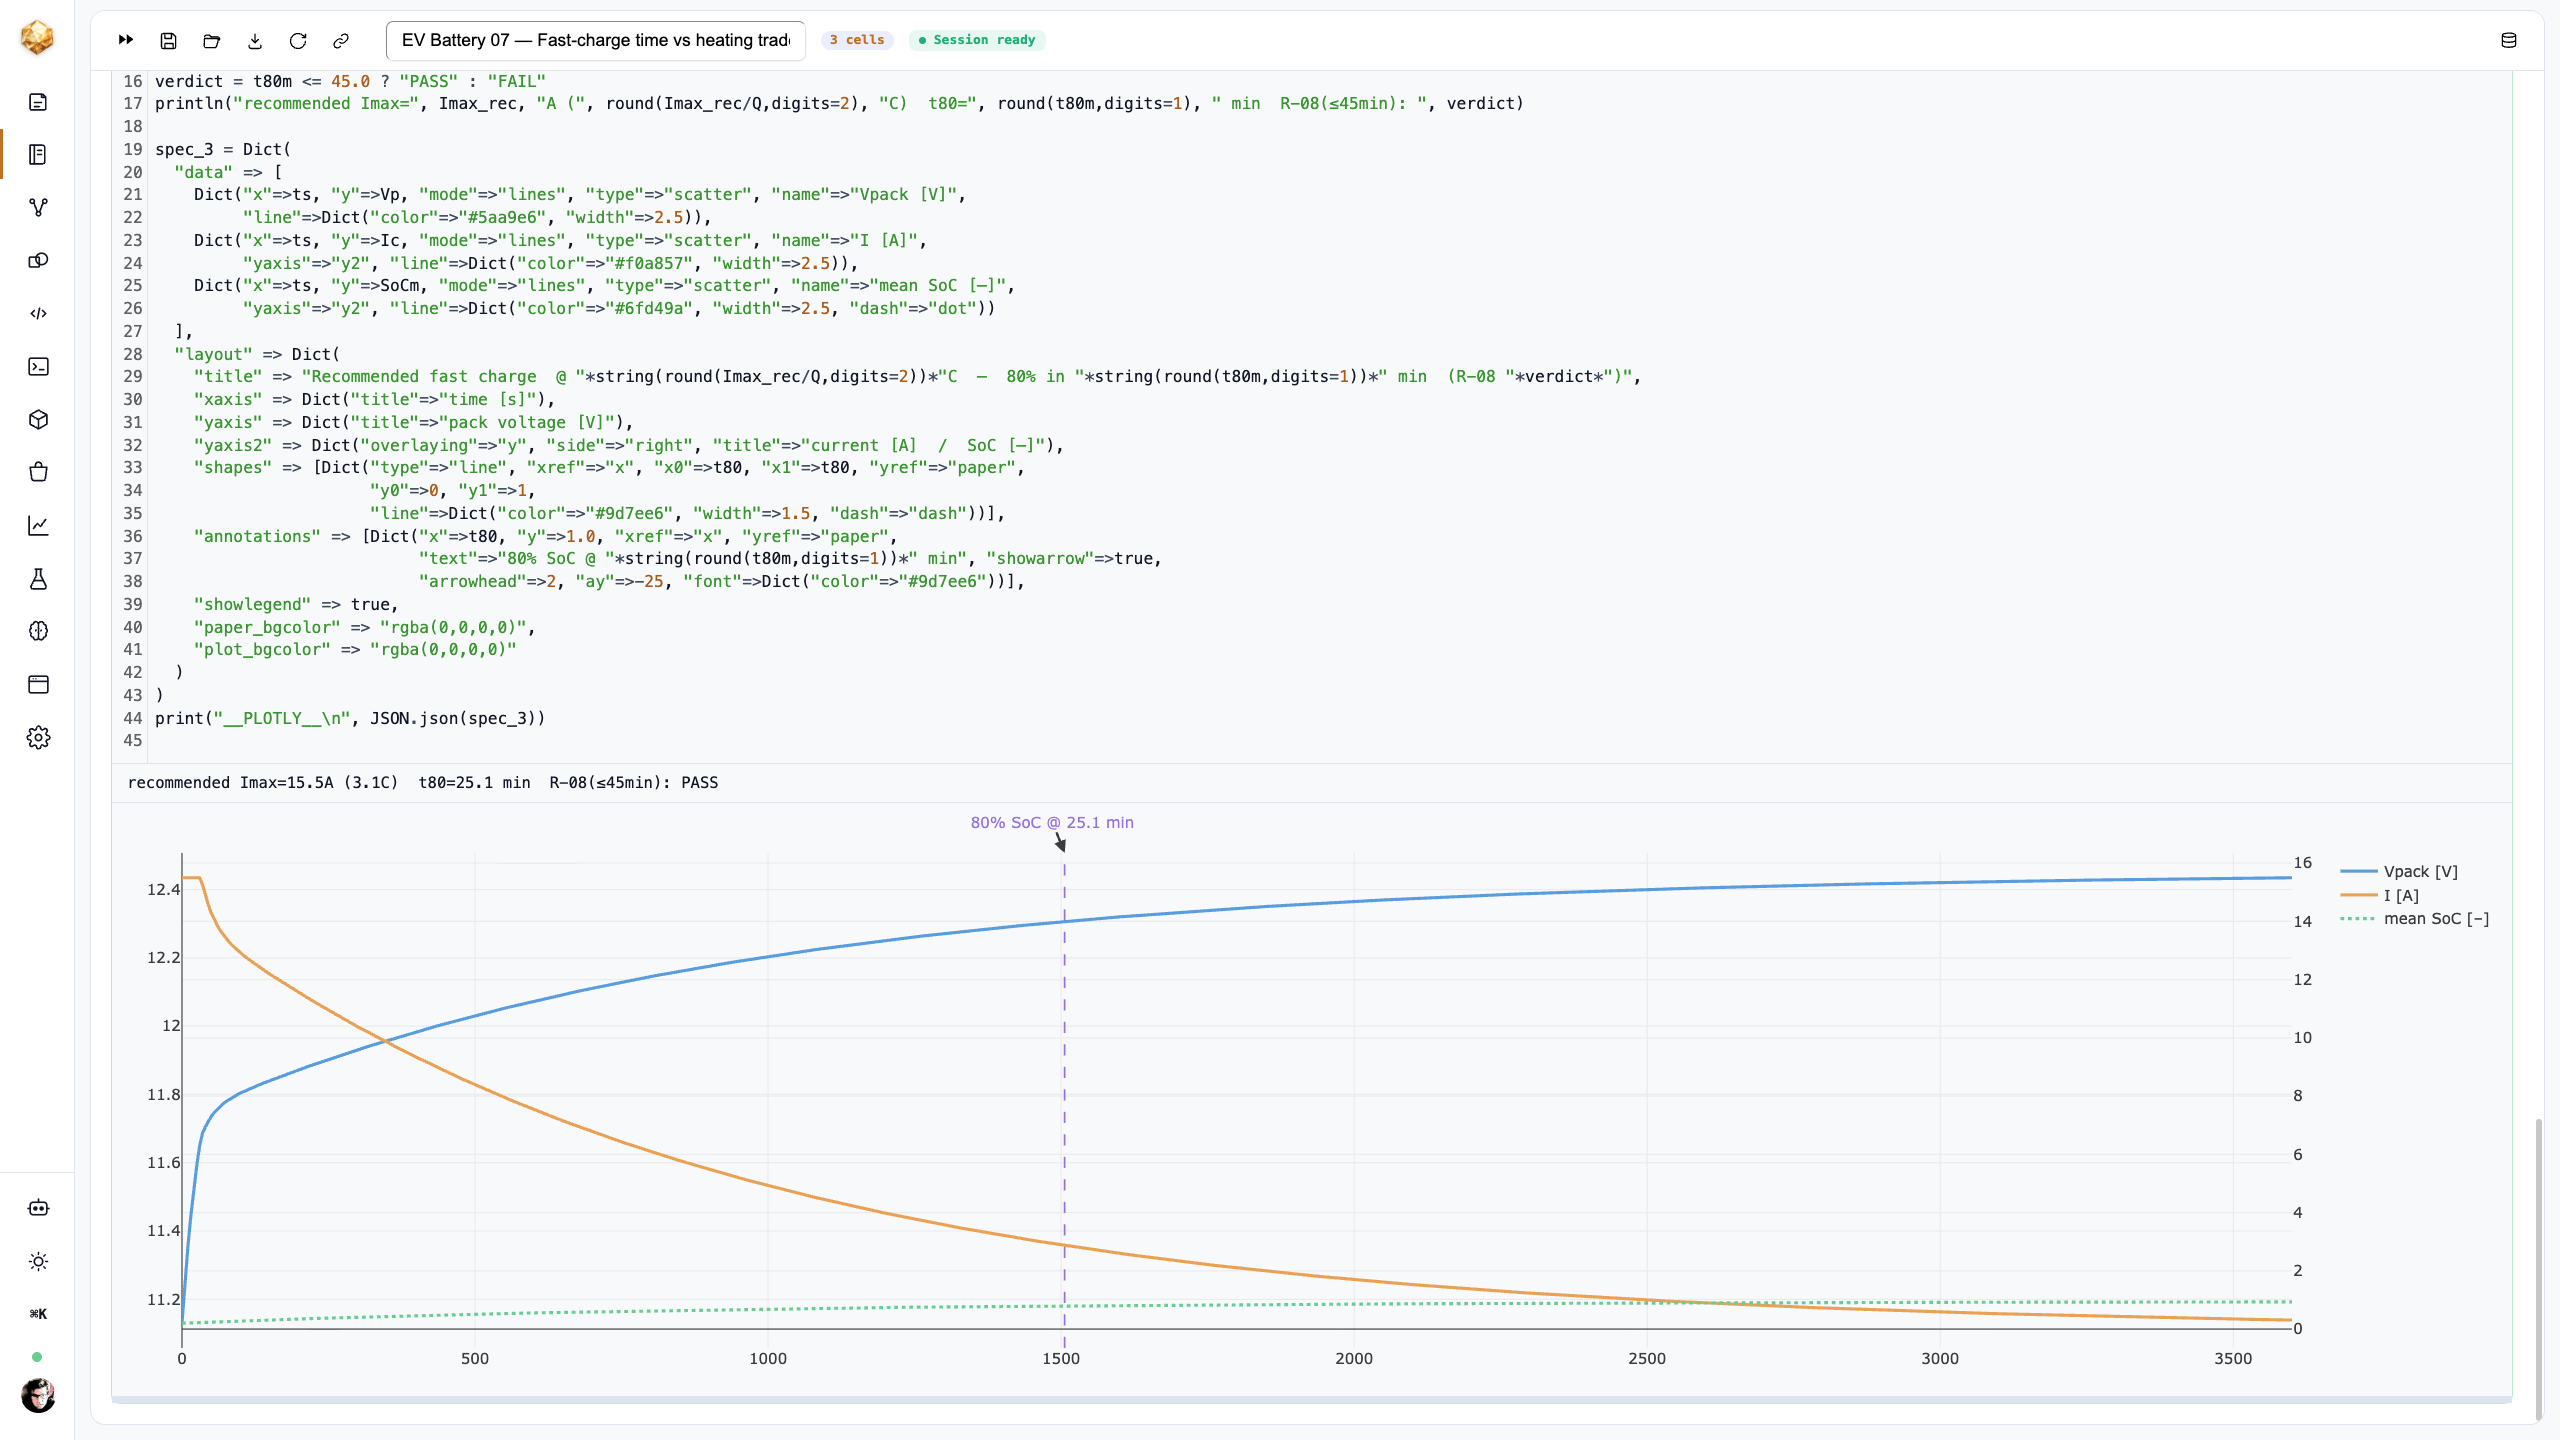Viewport: 2560px width, 1440px height.
Task: Open the documents sidebar icon
Action: pyautogui.click(x=38, y=102)
